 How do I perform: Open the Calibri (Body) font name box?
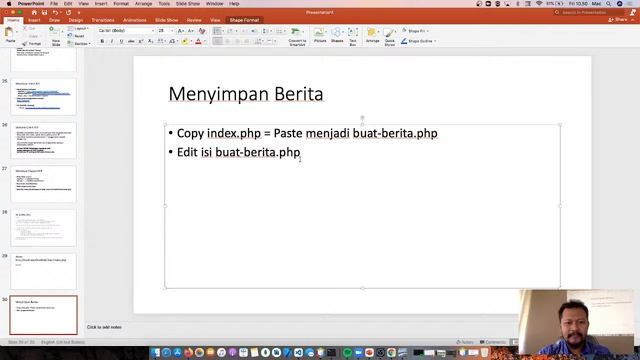[x=126, y=31]
